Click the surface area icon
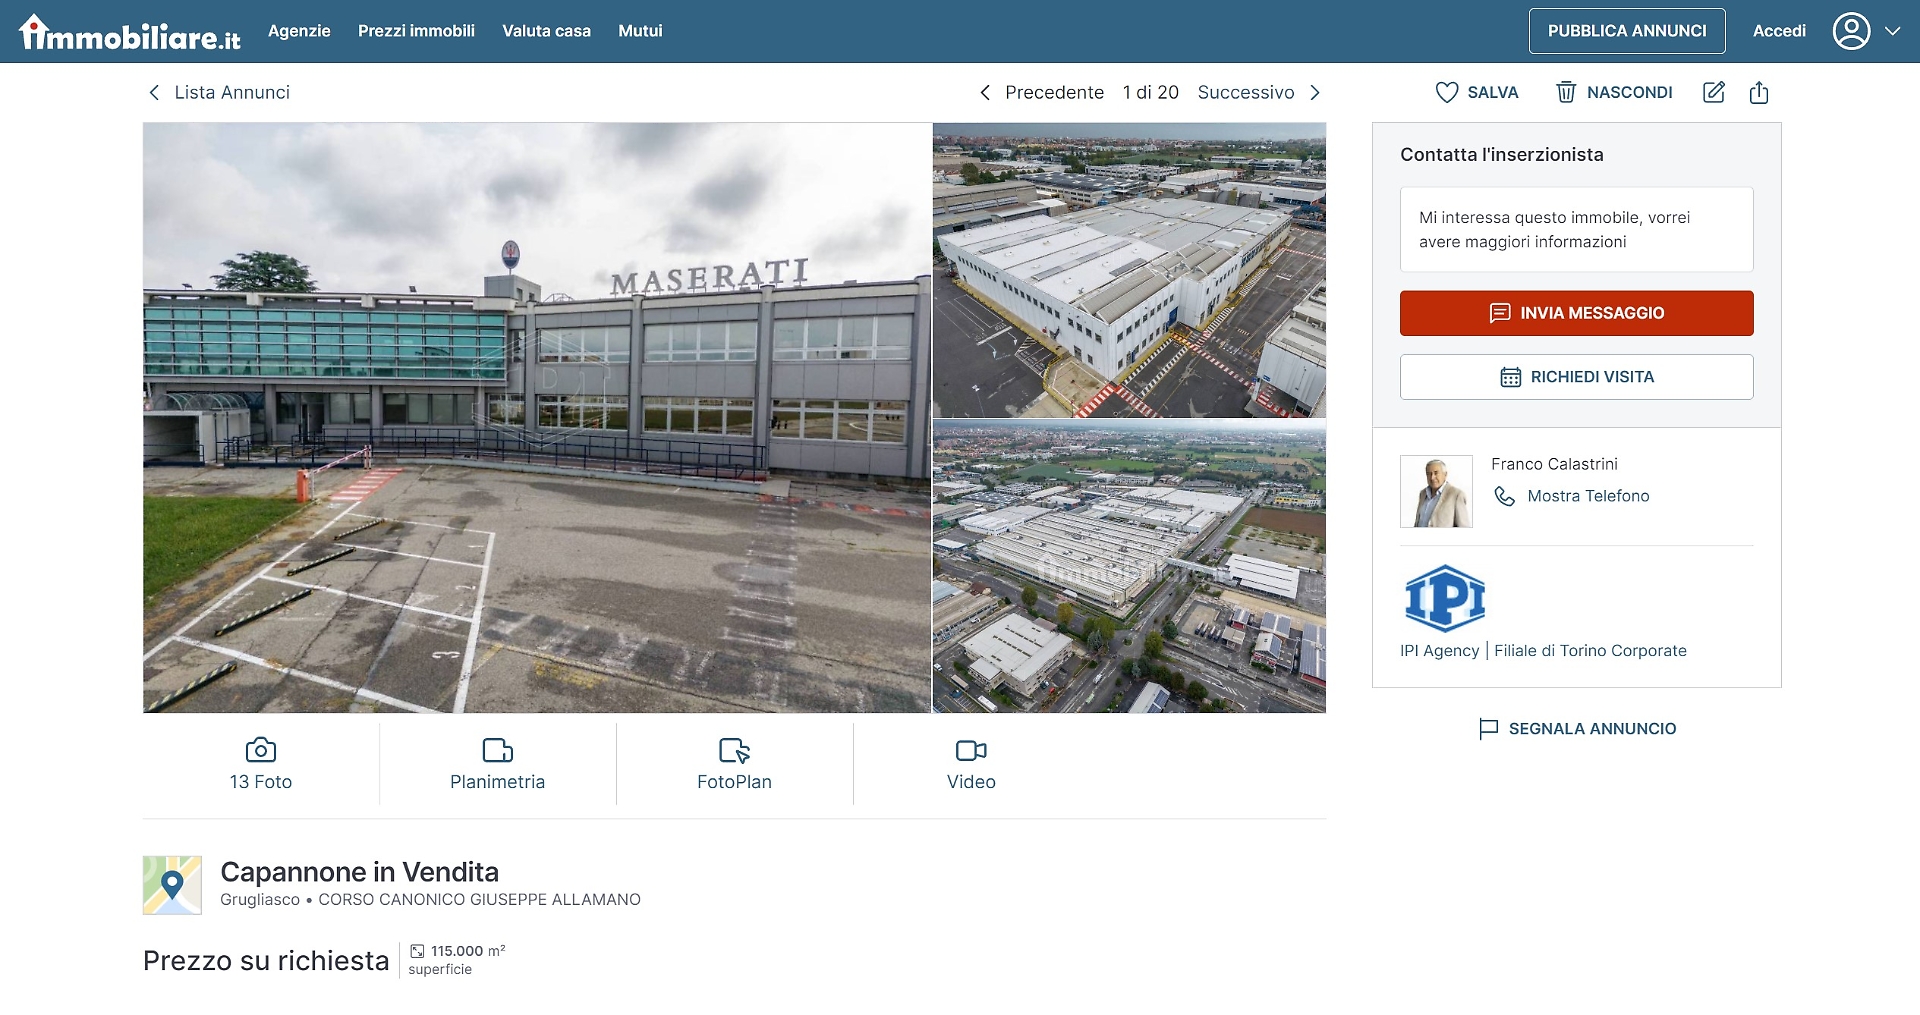 tap(417, 951)
